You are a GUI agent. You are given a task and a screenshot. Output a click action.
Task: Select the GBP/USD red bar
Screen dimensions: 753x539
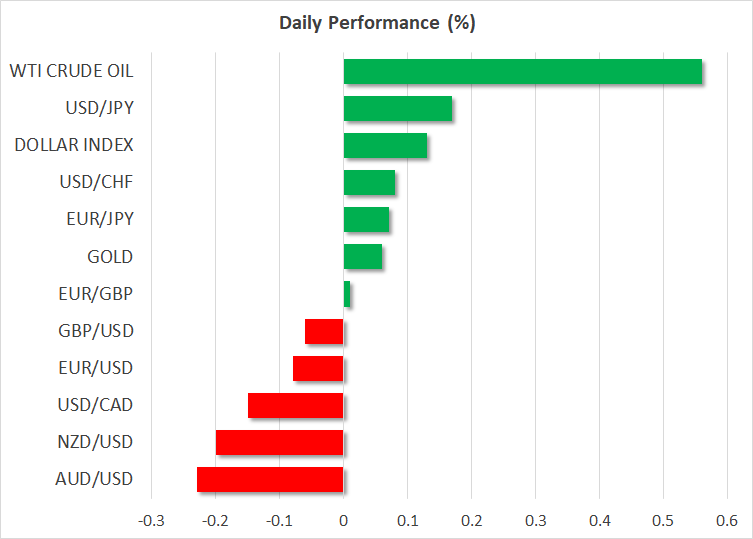pos(324,331)
